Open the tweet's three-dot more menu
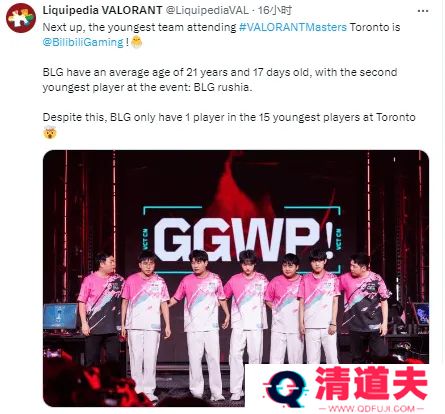The width and height of the screenshot is (445, 414). click(x=423, y=11)
